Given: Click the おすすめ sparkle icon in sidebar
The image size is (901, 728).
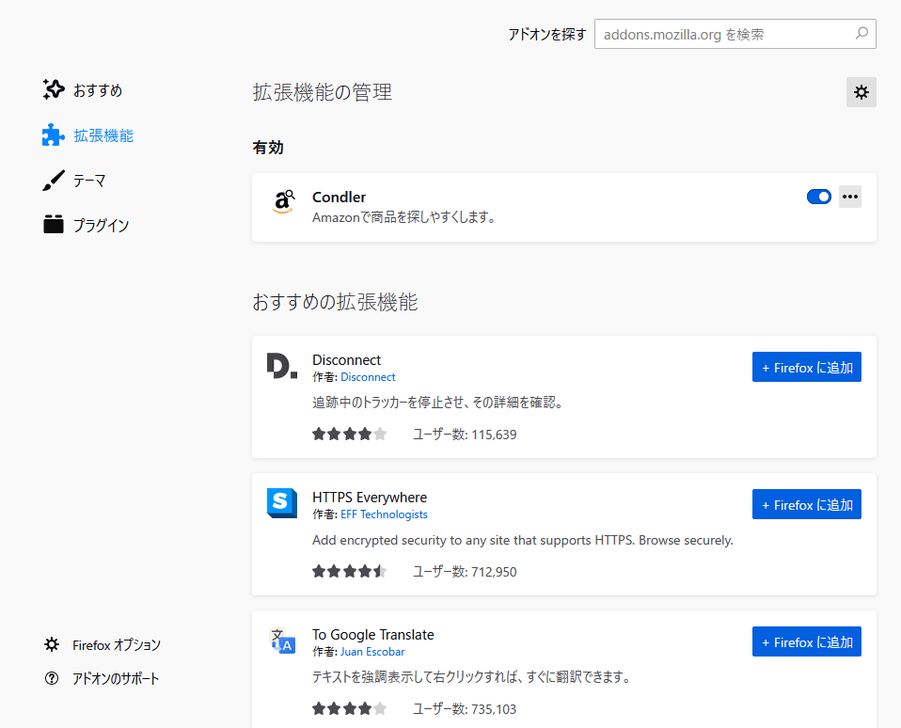Looking at the screenshot, I should [53, 90].
